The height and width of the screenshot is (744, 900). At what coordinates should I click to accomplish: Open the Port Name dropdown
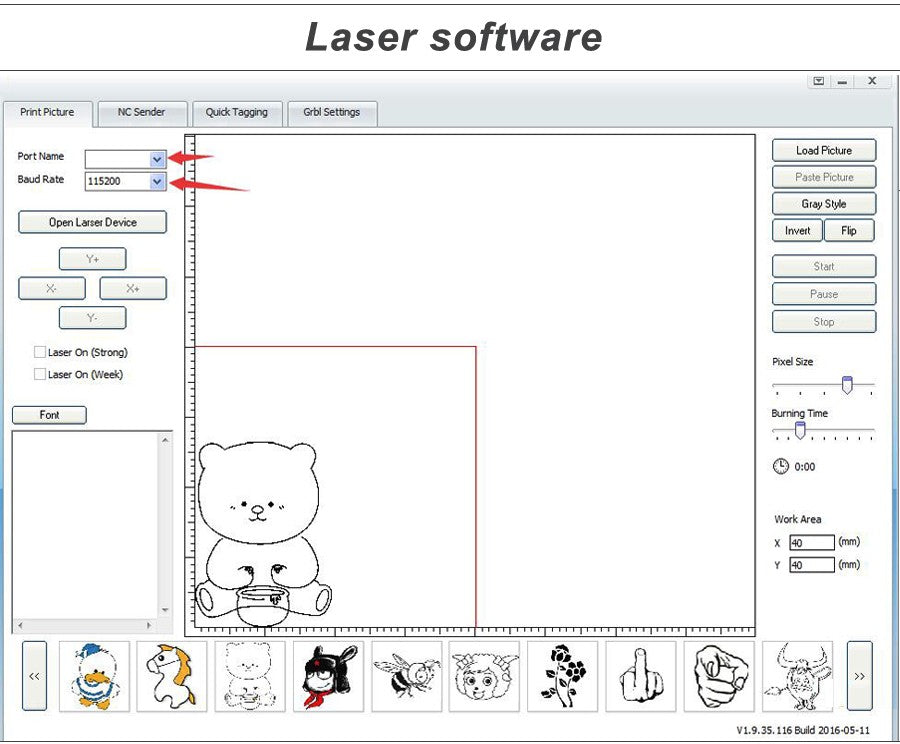click(156, 158)
